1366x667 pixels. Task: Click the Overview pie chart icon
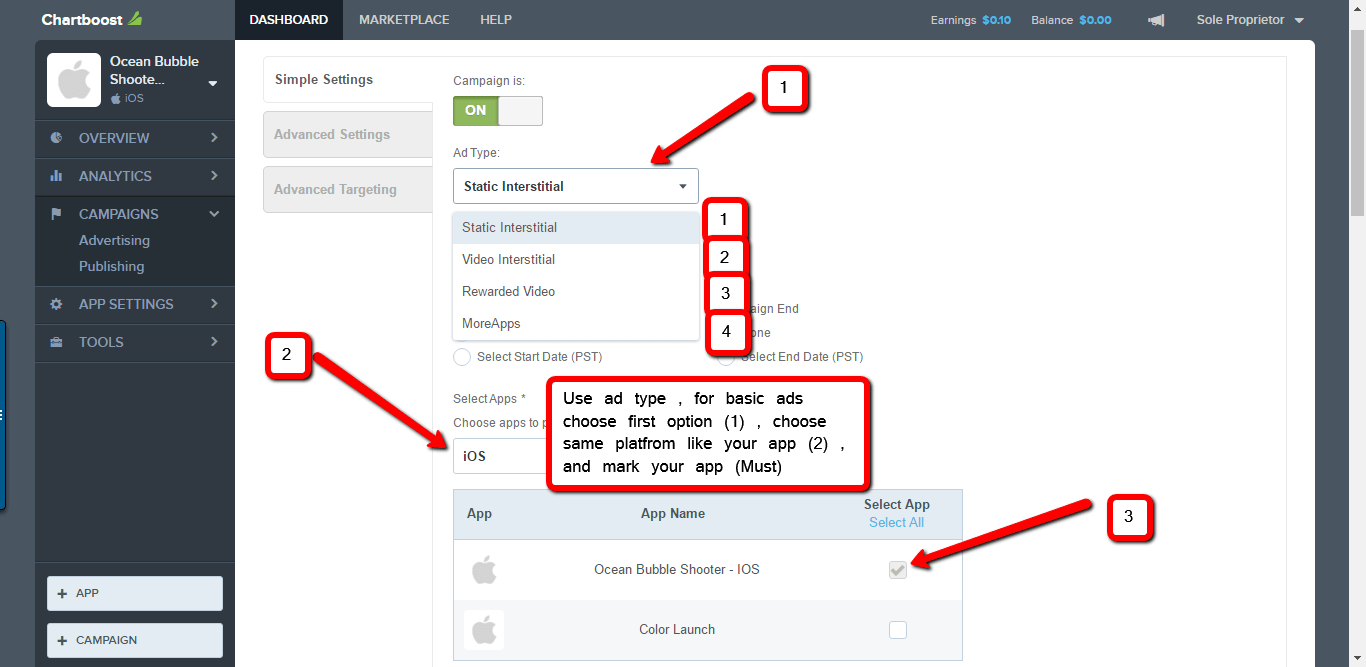tap(57, 138)
